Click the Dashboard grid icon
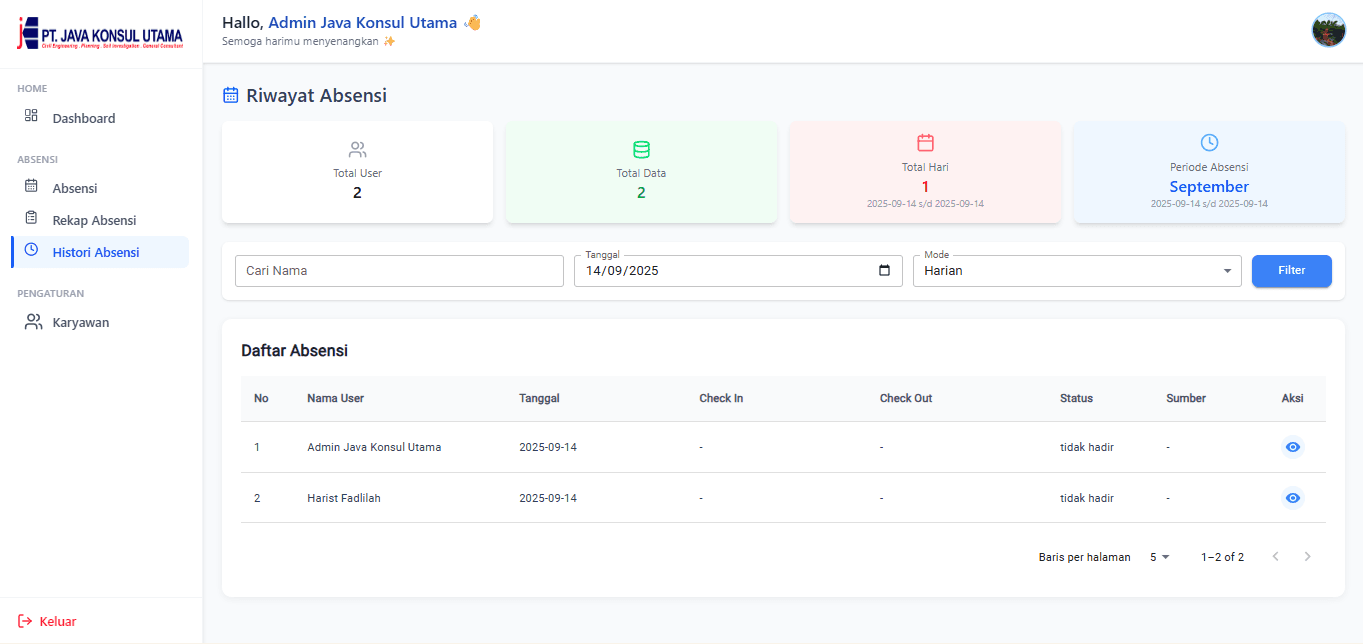 pos(31,116)
